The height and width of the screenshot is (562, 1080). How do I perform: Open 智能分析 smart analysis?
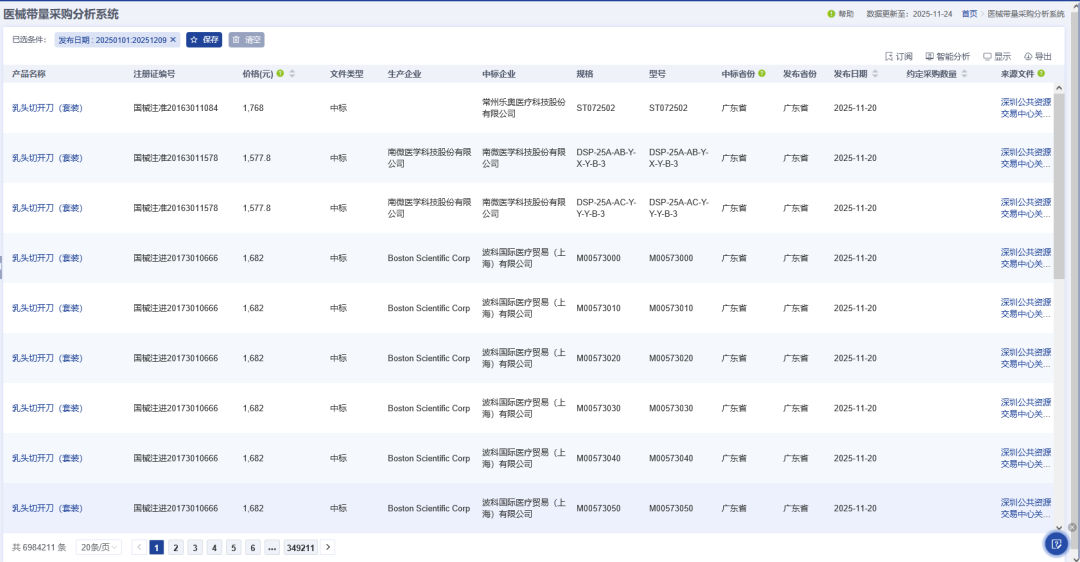948,56
